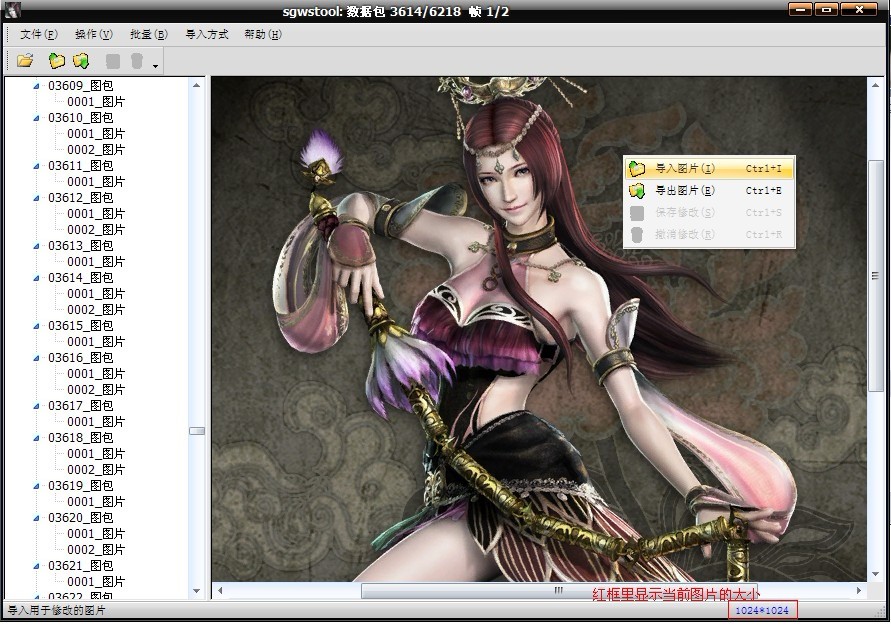Open the toolbar overflow dropdown arrow
The height and width of the screenshot is (632, 891).
(x=155, y=66)
